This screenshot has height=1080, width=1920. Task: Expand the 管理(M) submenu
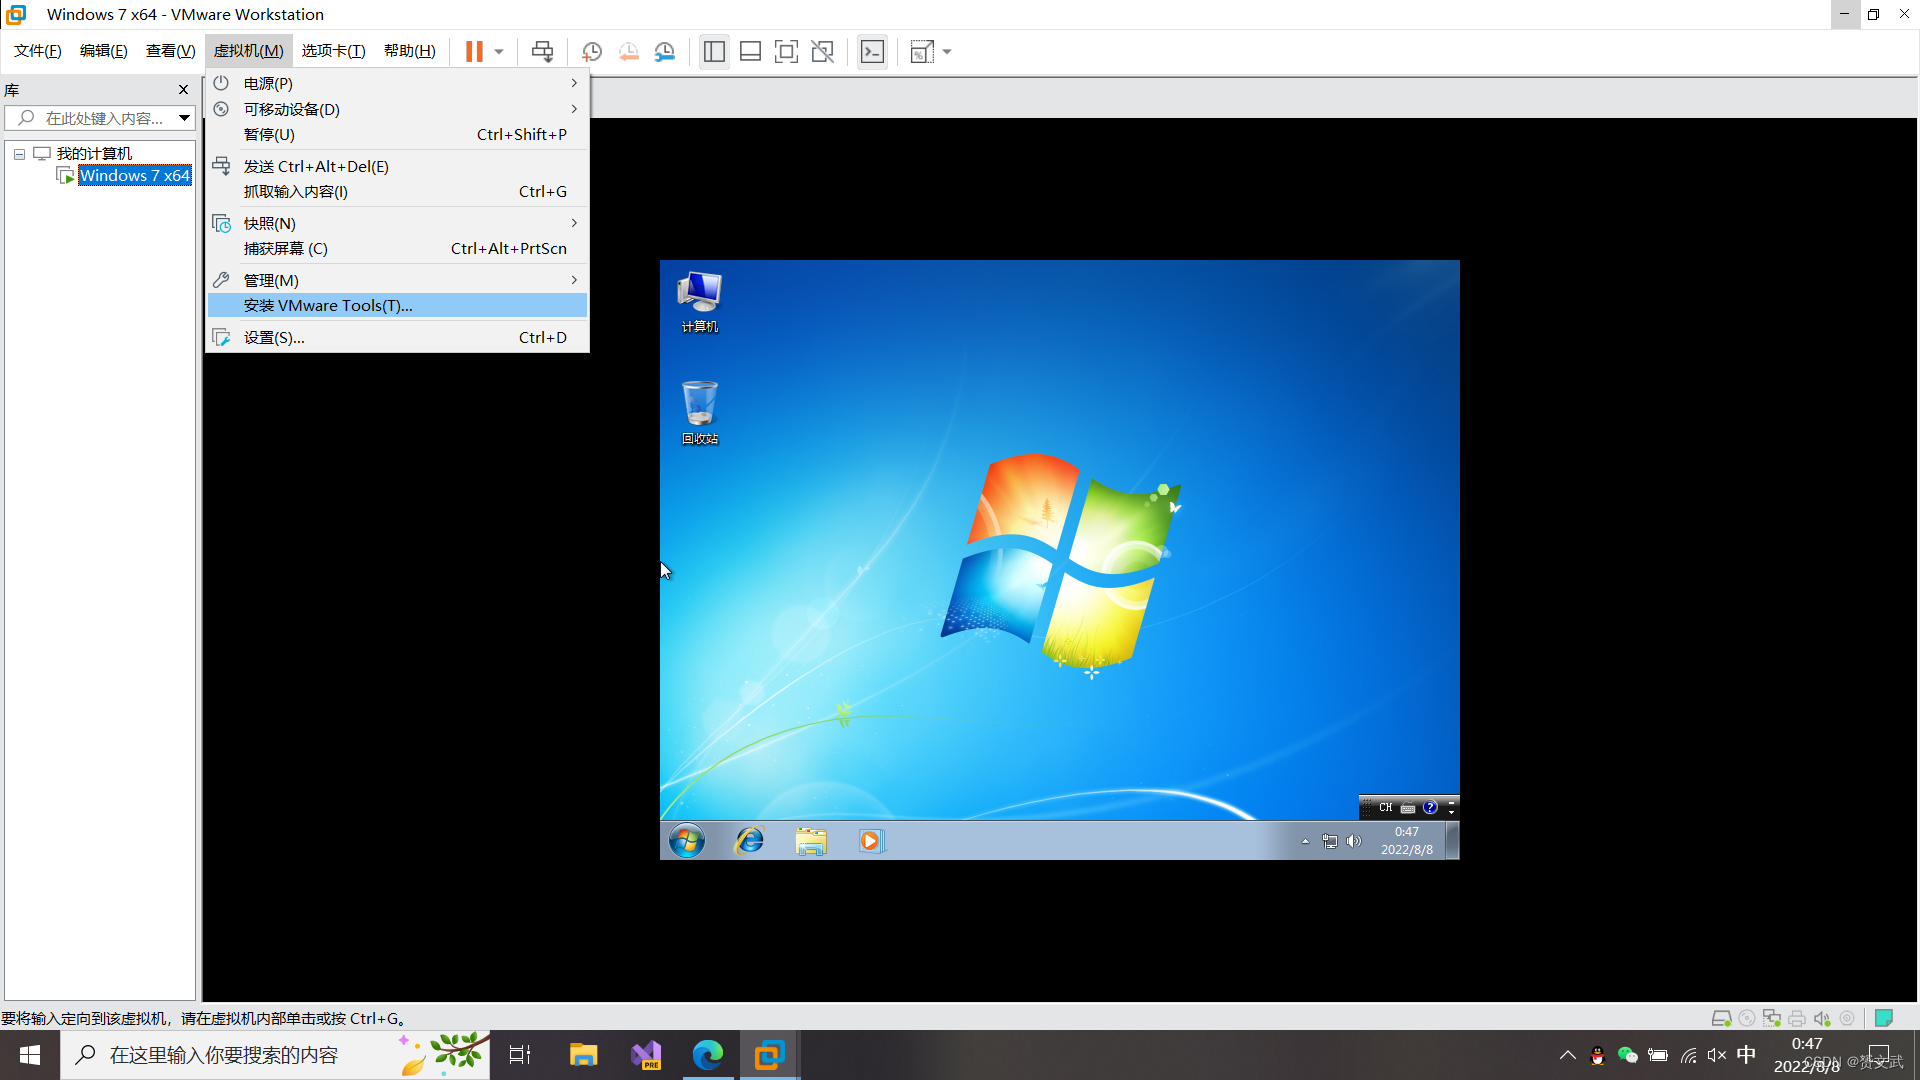(x=397, y=280)
